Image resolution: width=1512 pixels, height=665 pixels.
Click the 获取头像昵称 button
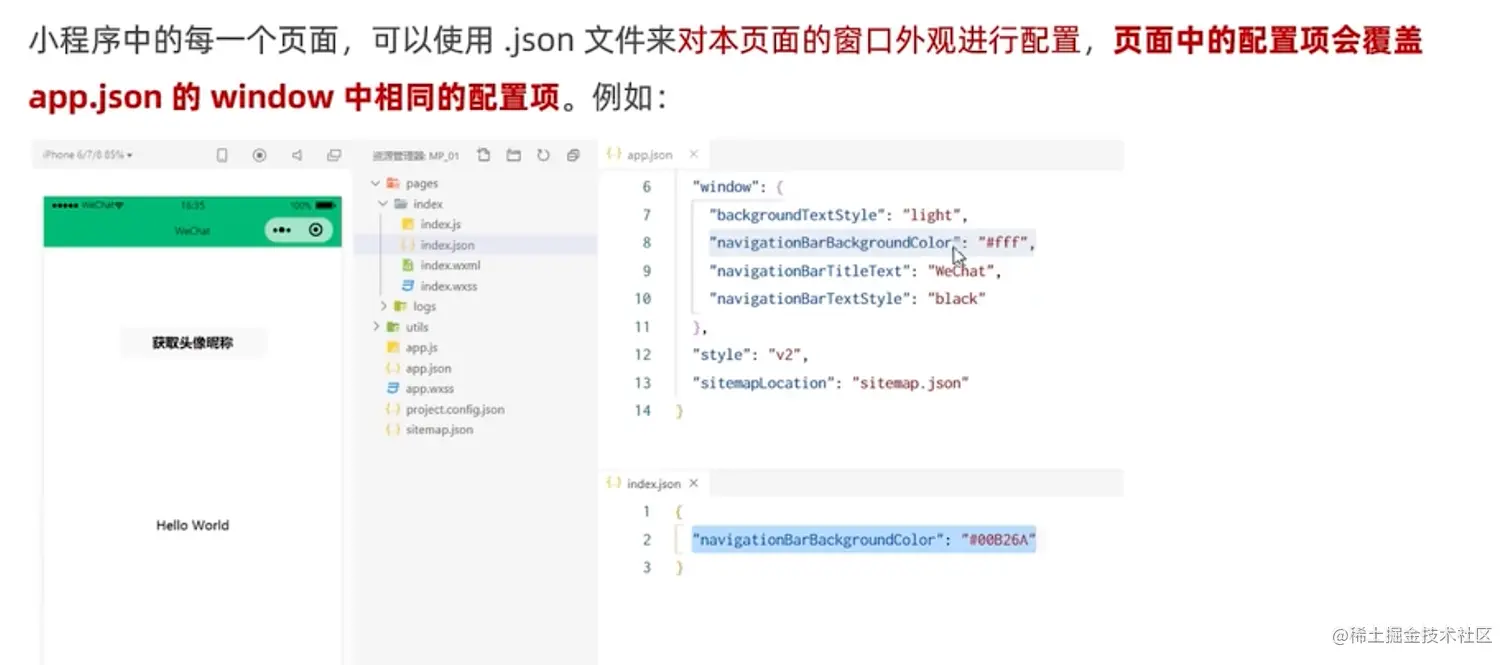(193, 343)
